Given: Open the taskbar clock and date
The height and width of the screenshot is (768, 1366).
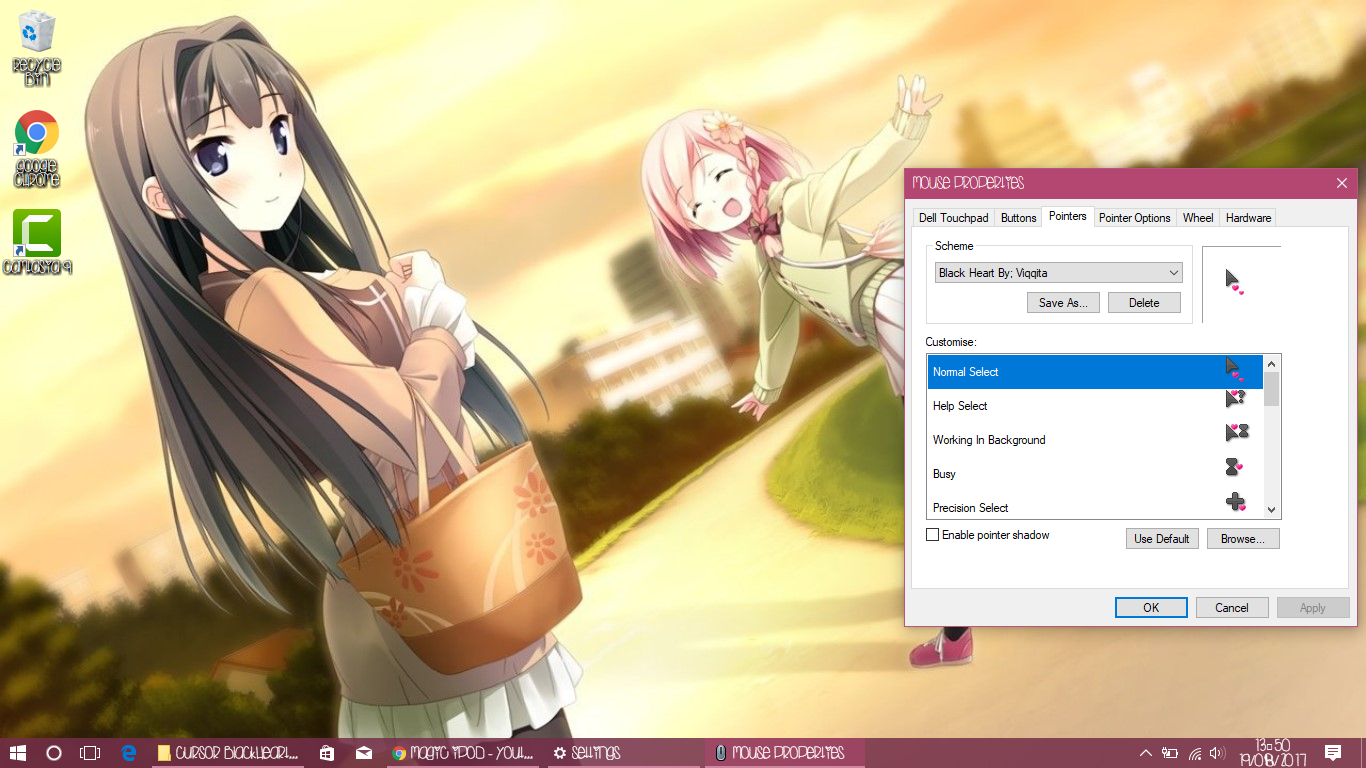Looking at the screenshot, I should (1272, 753).
